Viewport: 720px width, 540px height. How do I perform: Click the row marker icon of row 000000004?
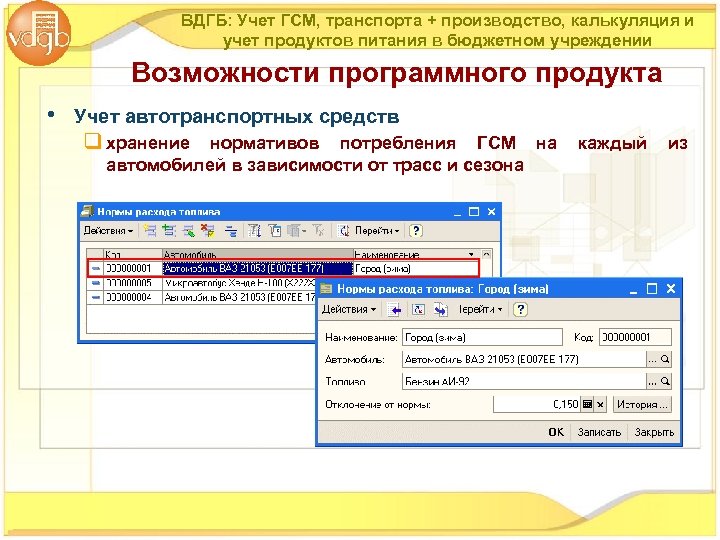[96, 298]
